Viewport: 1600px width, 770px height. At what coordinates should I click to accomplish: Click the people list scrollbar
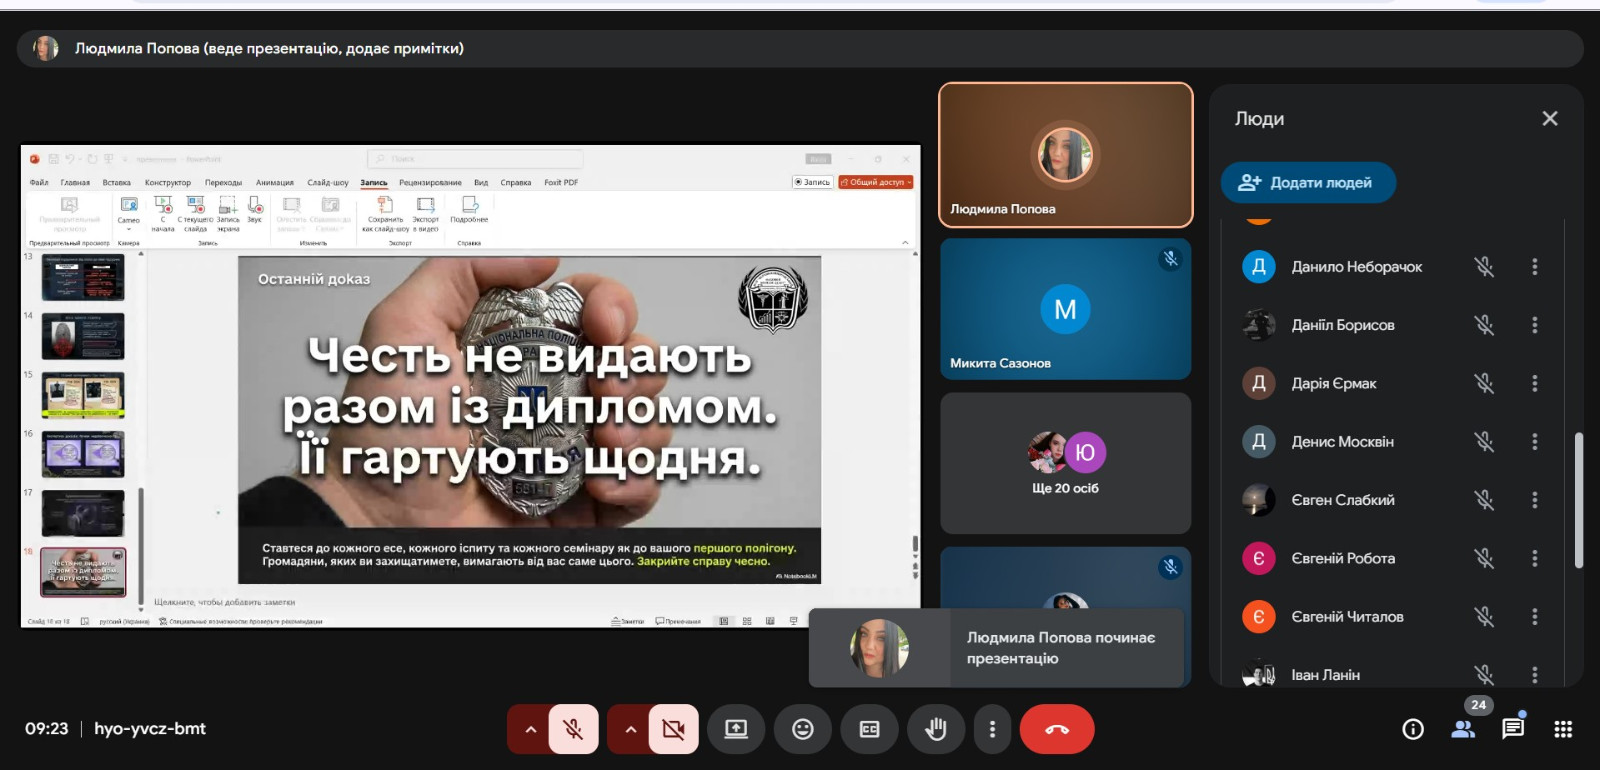(x=1579, y=500)
